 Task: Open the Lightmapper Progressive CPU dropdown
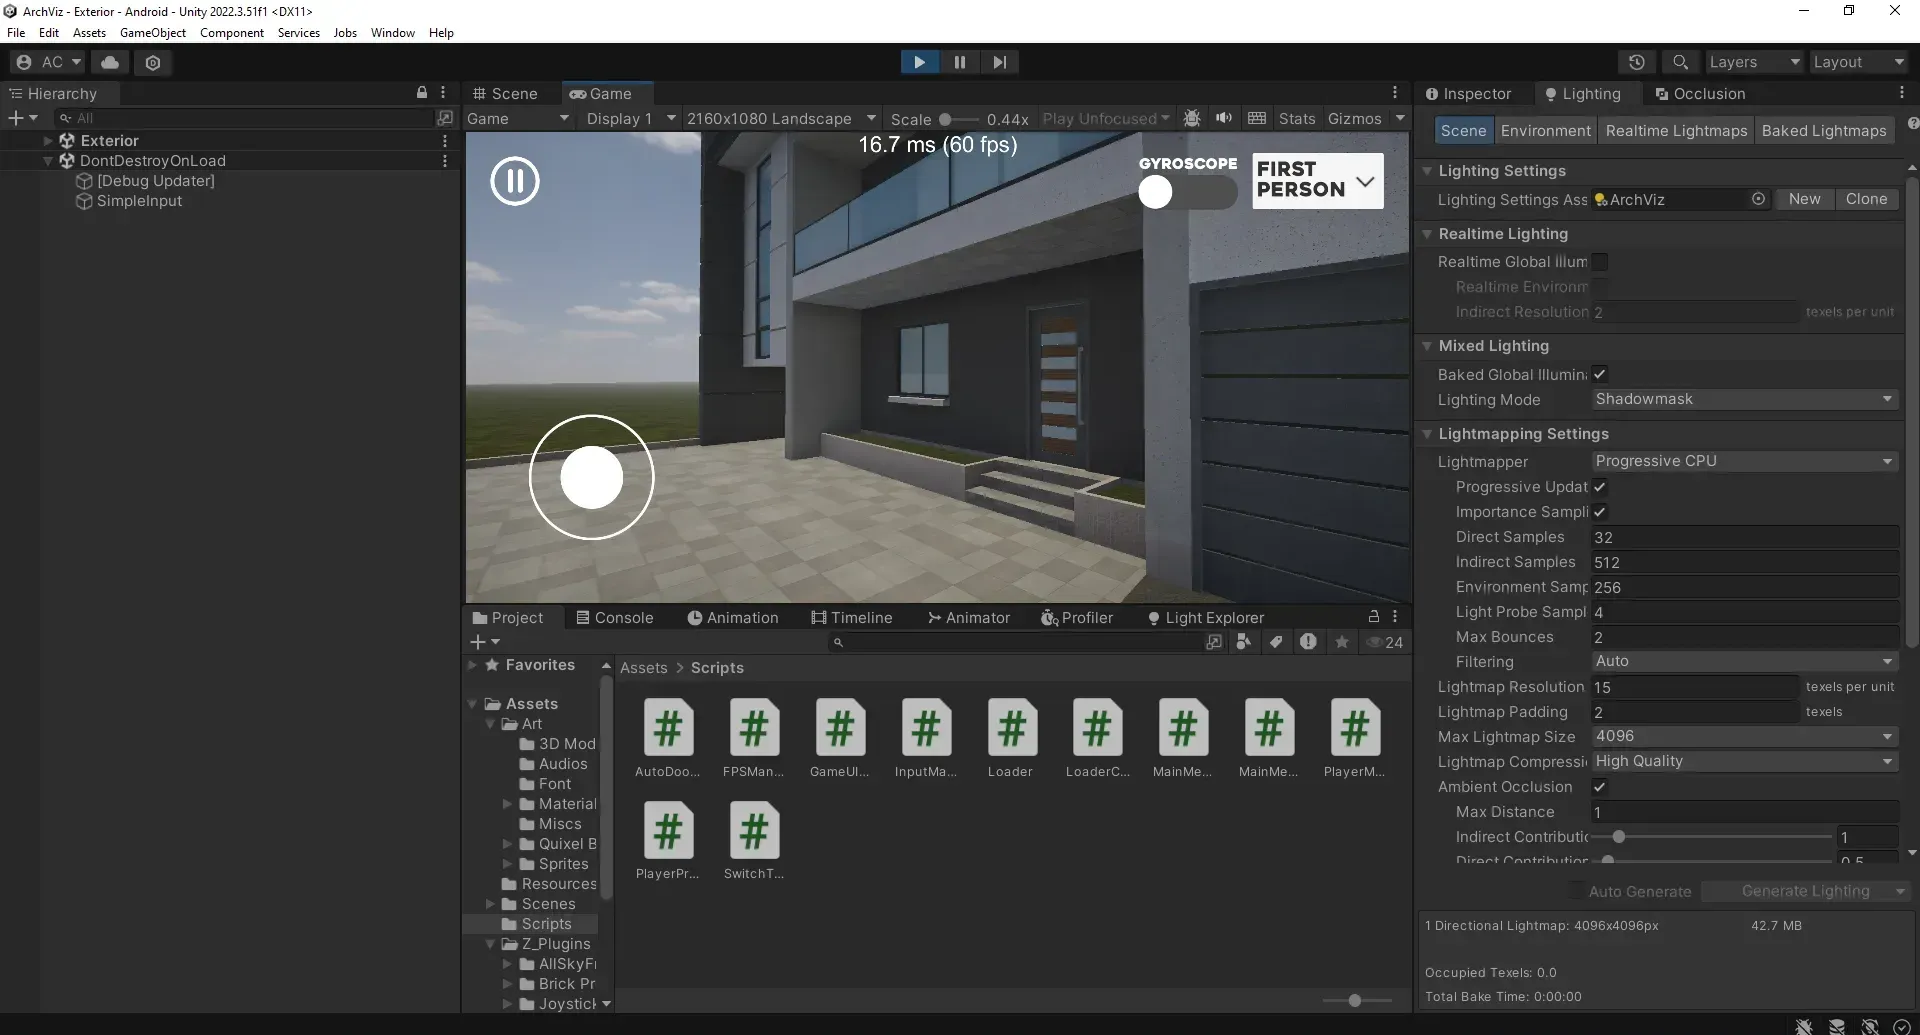[x=1745, y=461]
